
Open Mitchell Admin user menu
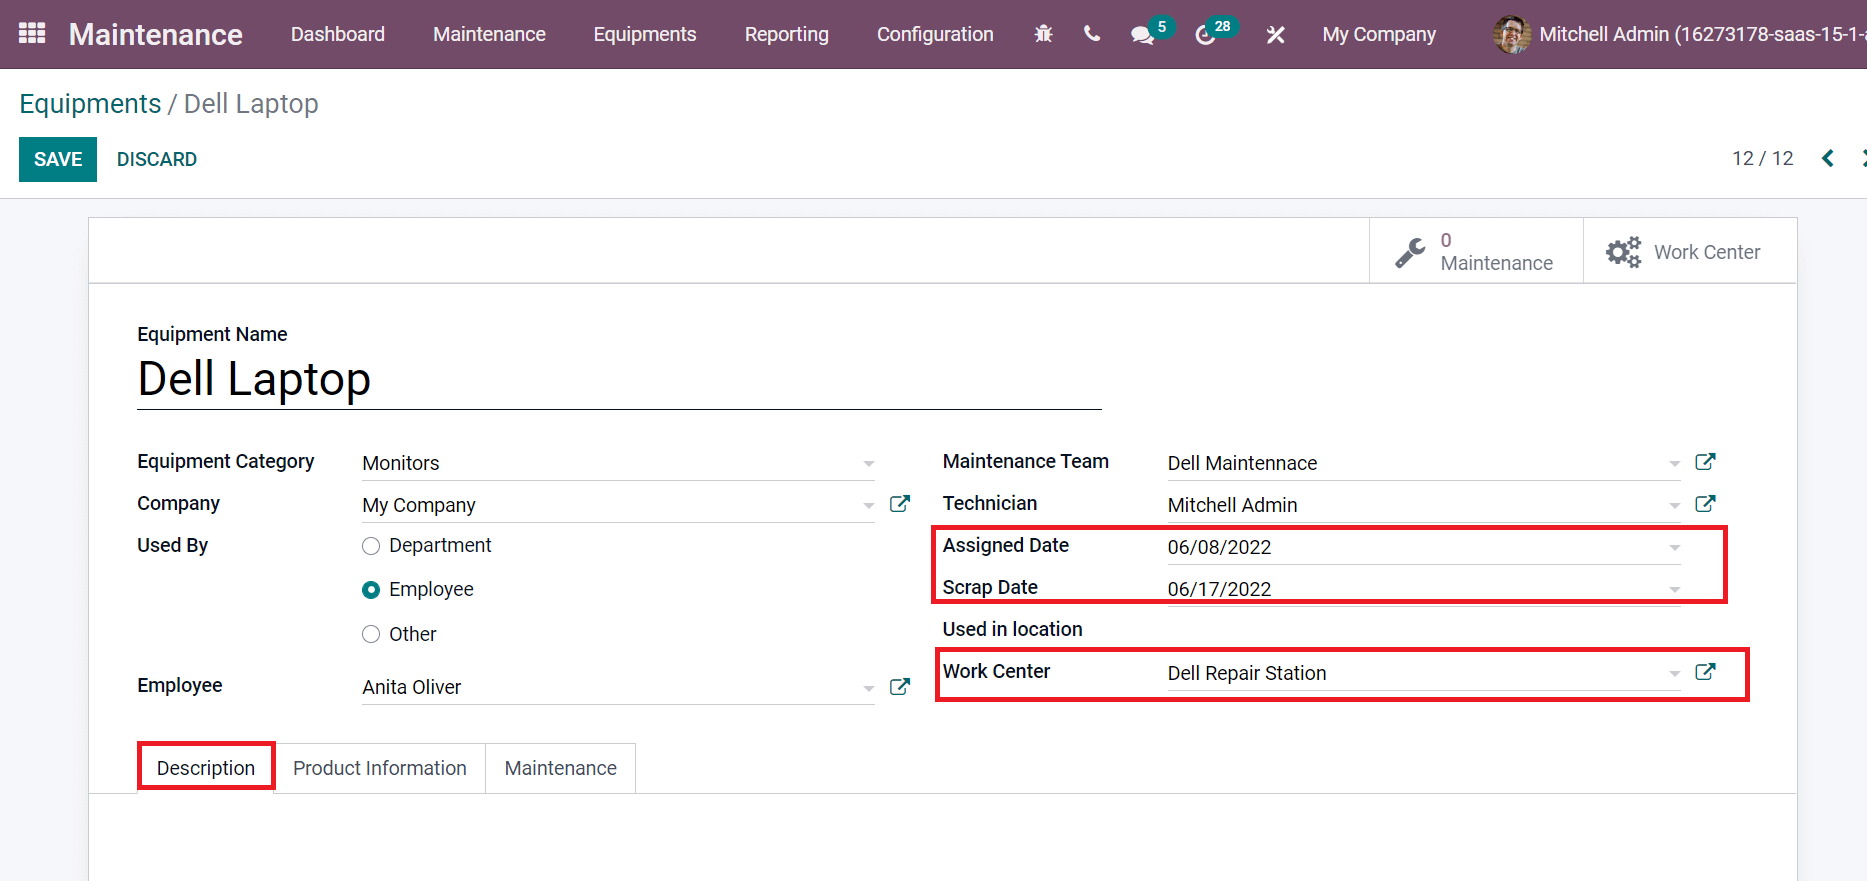[x=1680, y=34]
